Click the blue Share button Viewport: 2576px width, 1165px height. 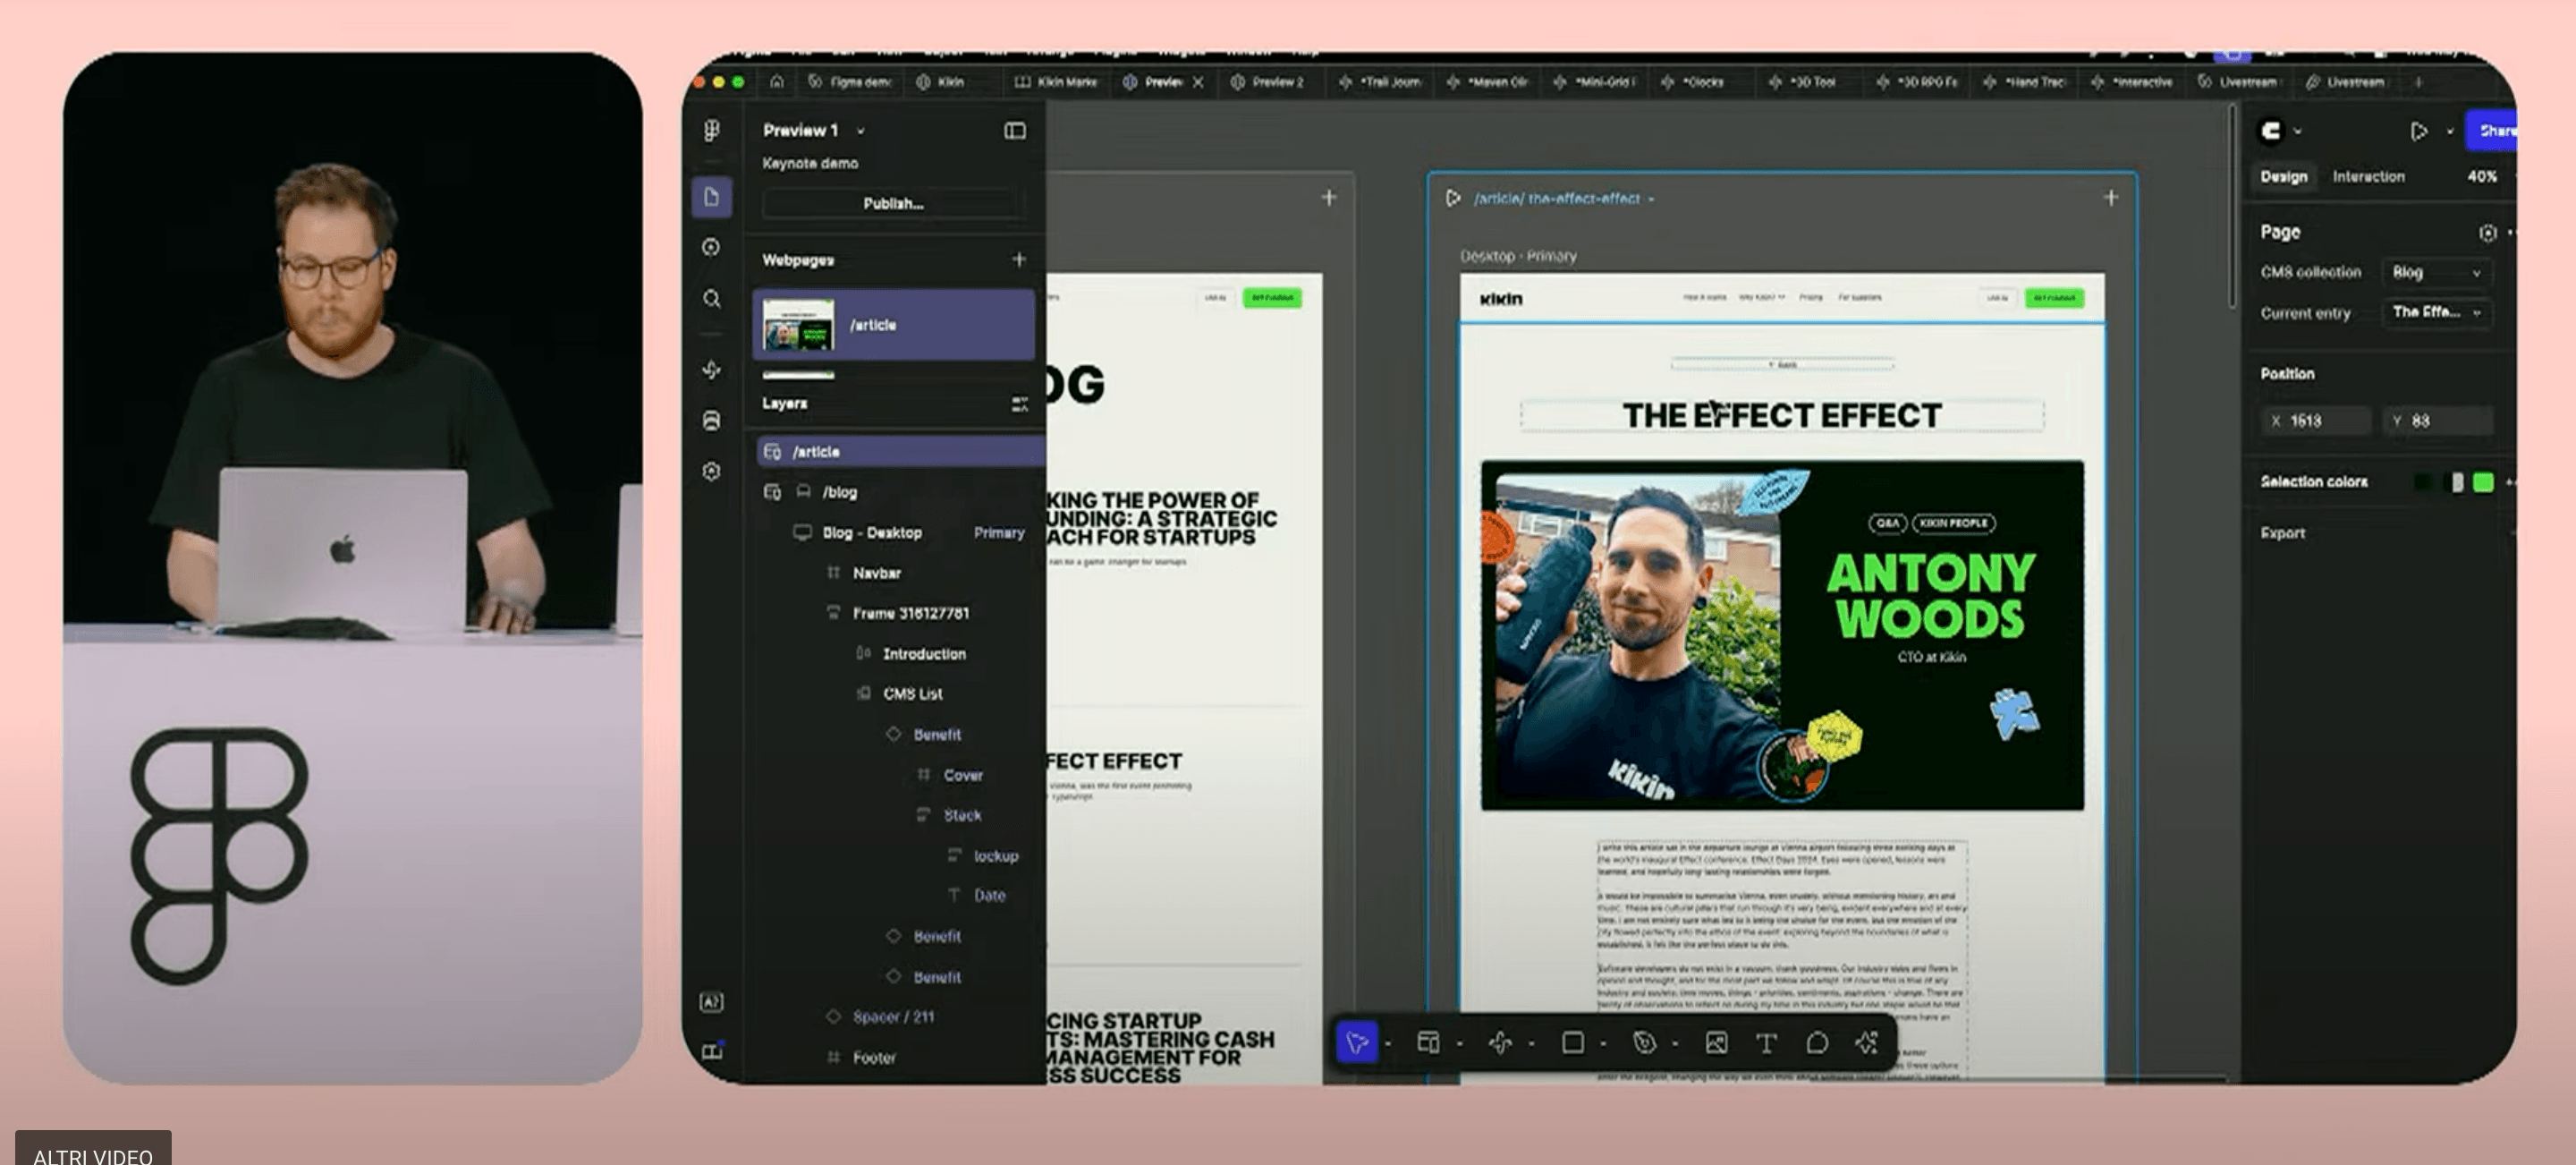(2494, 131)
